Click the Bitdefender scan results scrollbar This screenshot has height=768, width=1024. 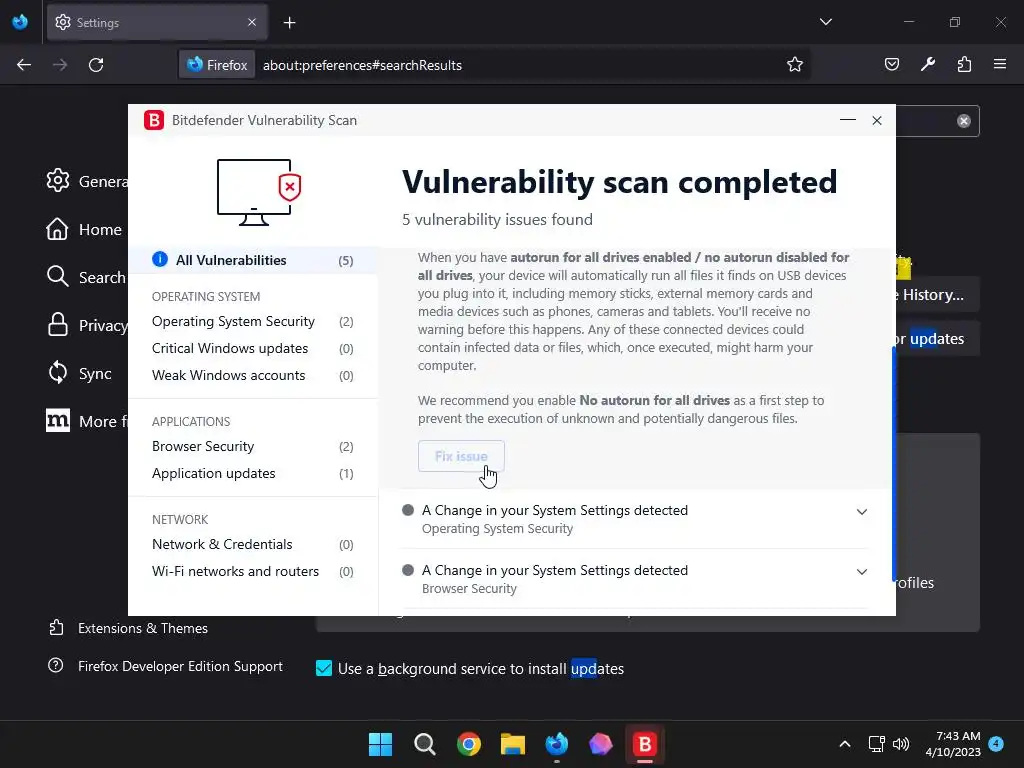tap(893, 464)
